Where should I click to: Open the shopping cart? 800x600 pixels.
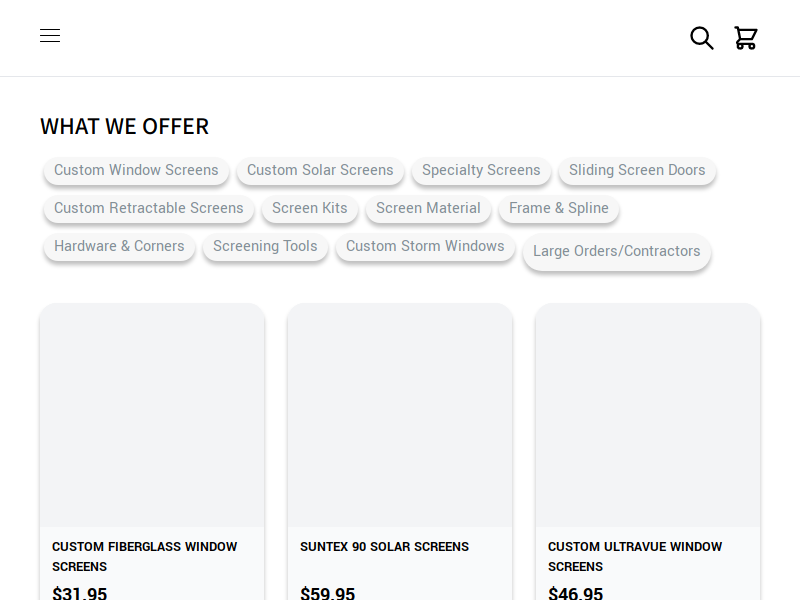tap(745, 38)
